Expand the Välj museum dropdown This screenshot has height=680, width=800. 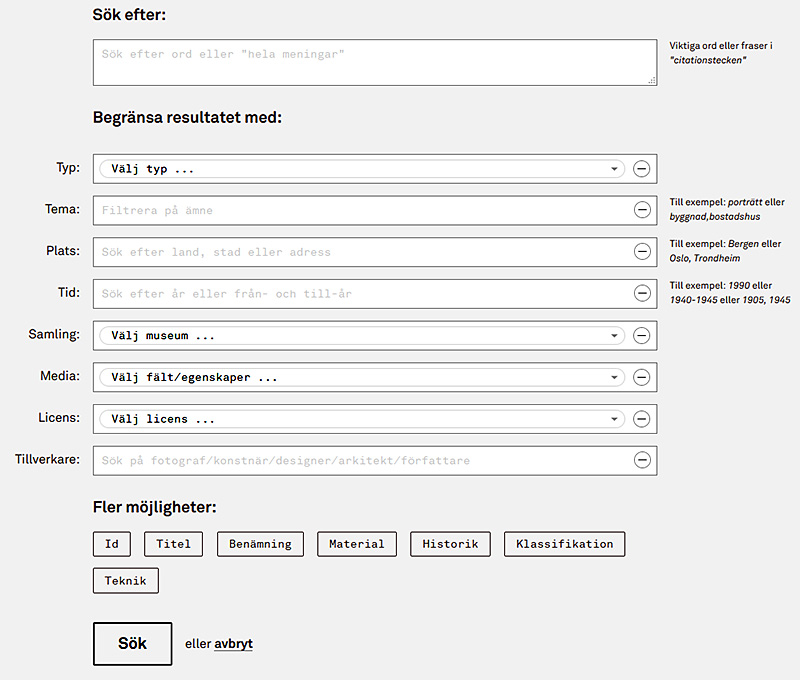[x=362, y=336]
